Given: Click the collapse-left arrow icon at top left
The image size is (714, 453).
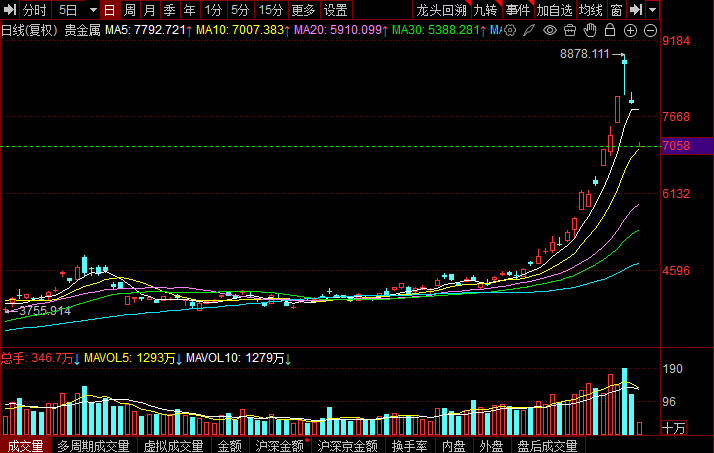Looking at the screenshot, I should pos(10,10).
